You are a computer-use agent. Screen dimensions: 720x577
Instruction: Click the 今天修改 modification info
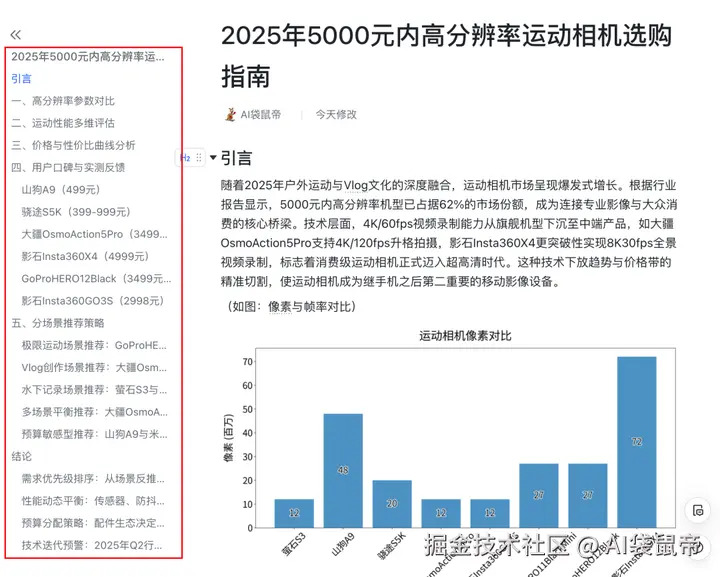[336, 114]
